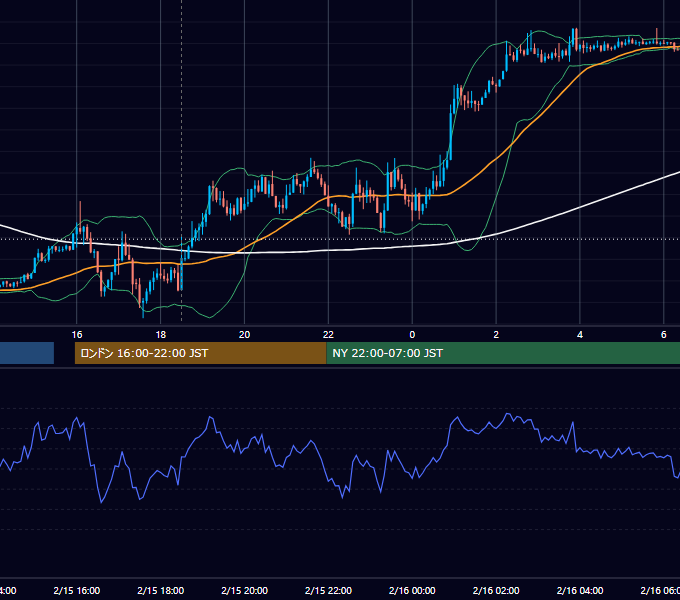Click time axis label 6 on the price chart

click(x=664, y=335)
